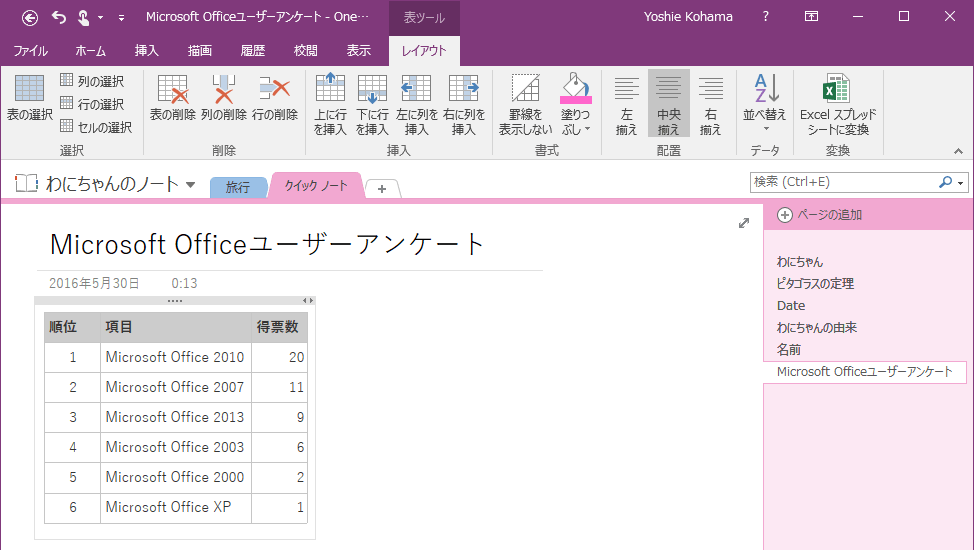
Task: Collapse the ribbon with the chevron
Action: pyautogui.click(x=958, y=151)
